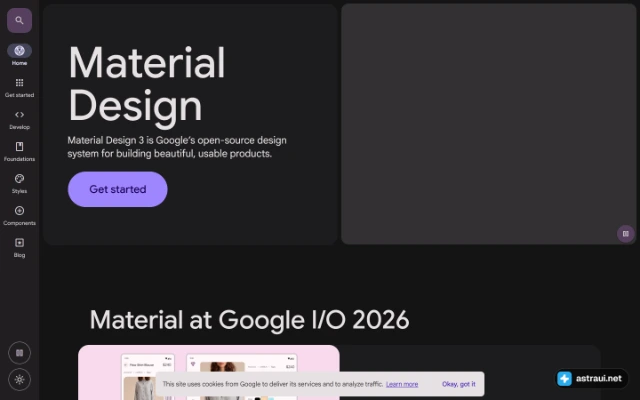The height and width of the screenshot is (400, 640).
Task: Open the search button in sidebar
Action: pyautogui.click(x=19, y=20)
